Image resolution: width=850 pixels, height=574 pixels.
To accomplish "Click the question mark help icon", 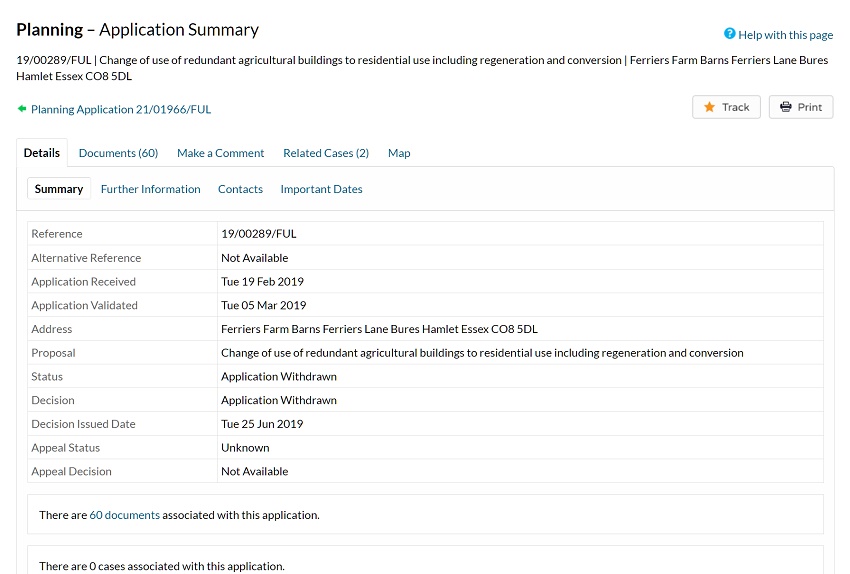I will pyautogui.click(x=730, y=34).
